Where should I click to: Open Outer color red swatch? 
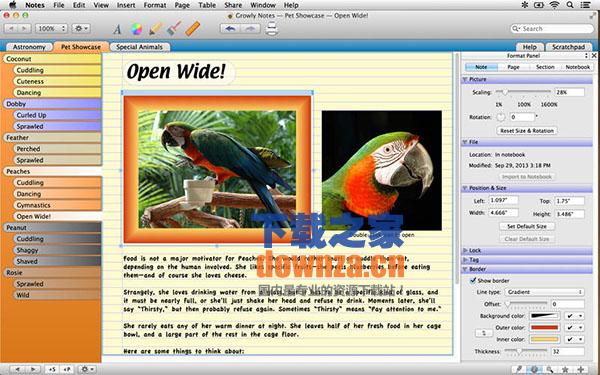click(x=545, y=328)
